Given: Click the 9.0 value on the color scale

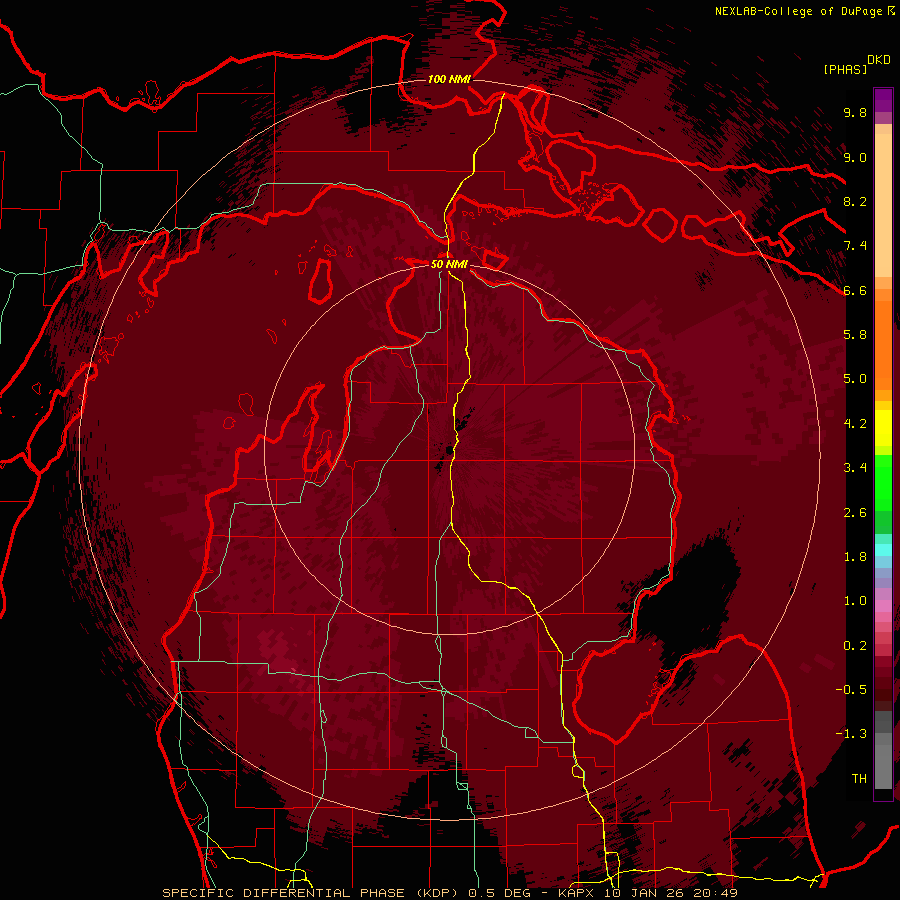Looking at the screenshot, I should pos(855,157).
